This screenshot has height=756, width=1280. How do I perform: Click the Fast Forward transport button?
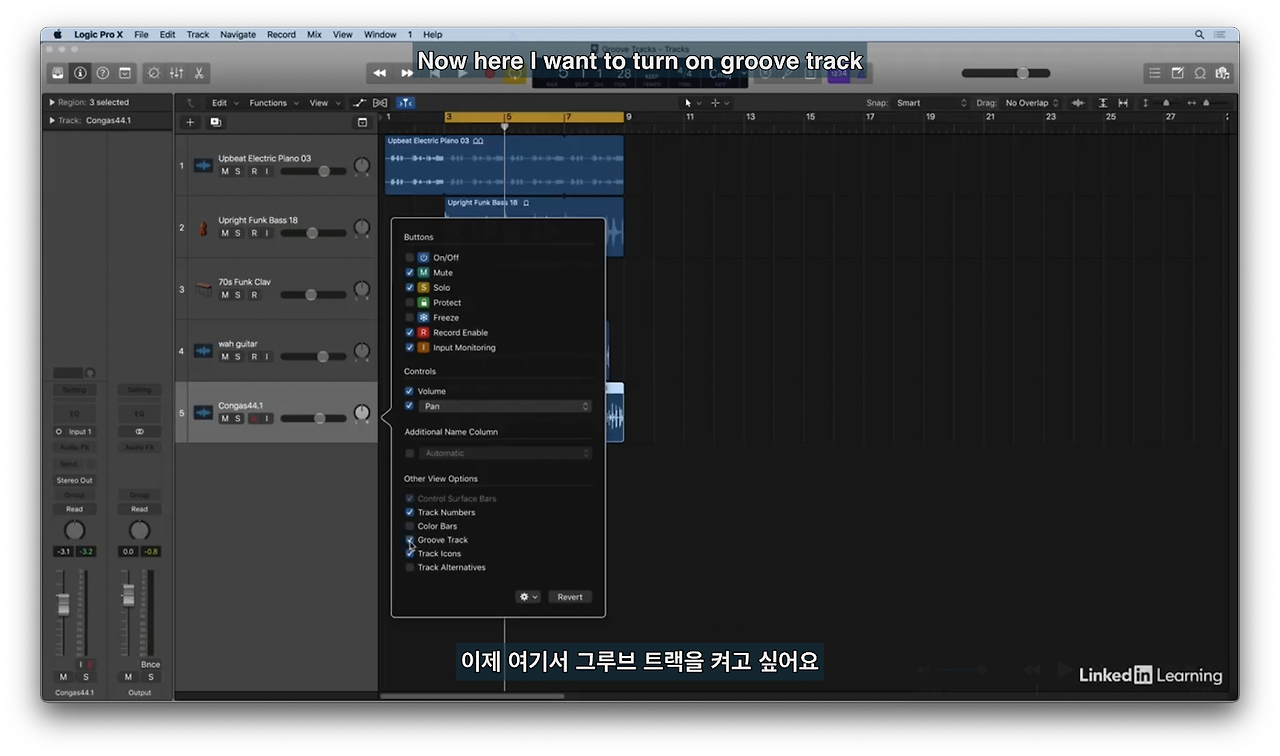(x=407, y=73)
